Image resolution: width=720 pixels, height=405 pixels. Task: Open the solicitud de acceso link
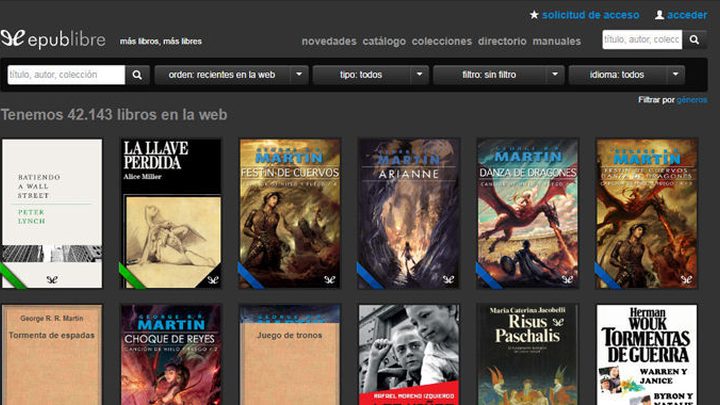591,15
